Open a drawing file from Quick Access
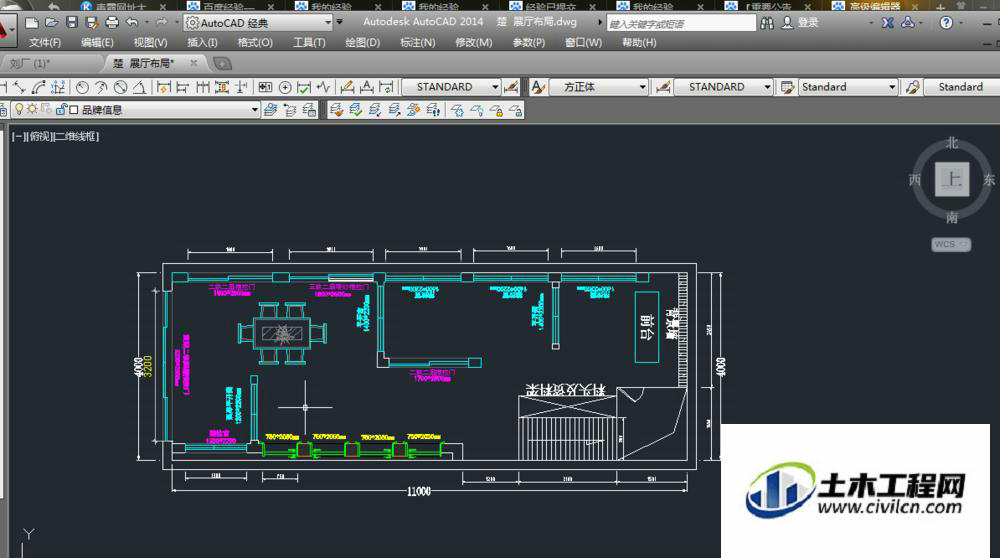The image size is (1000, 558). coord(52,23)
